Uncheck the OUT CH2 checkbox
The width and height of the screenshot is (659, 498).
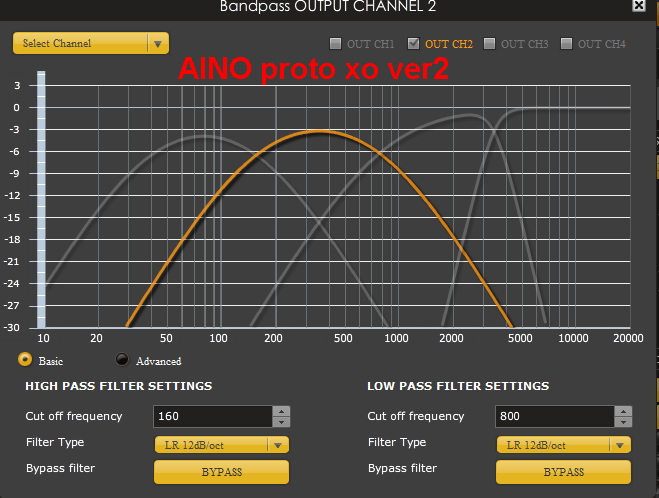point(414,43)
